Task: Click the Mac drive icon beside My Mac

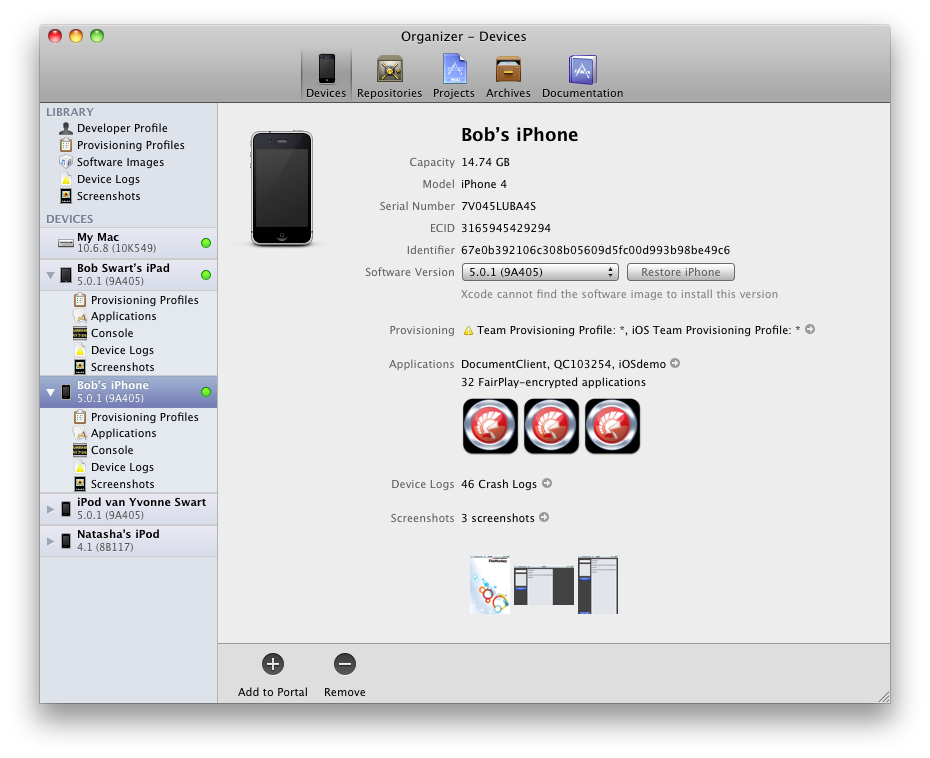Action: point(66,243)
